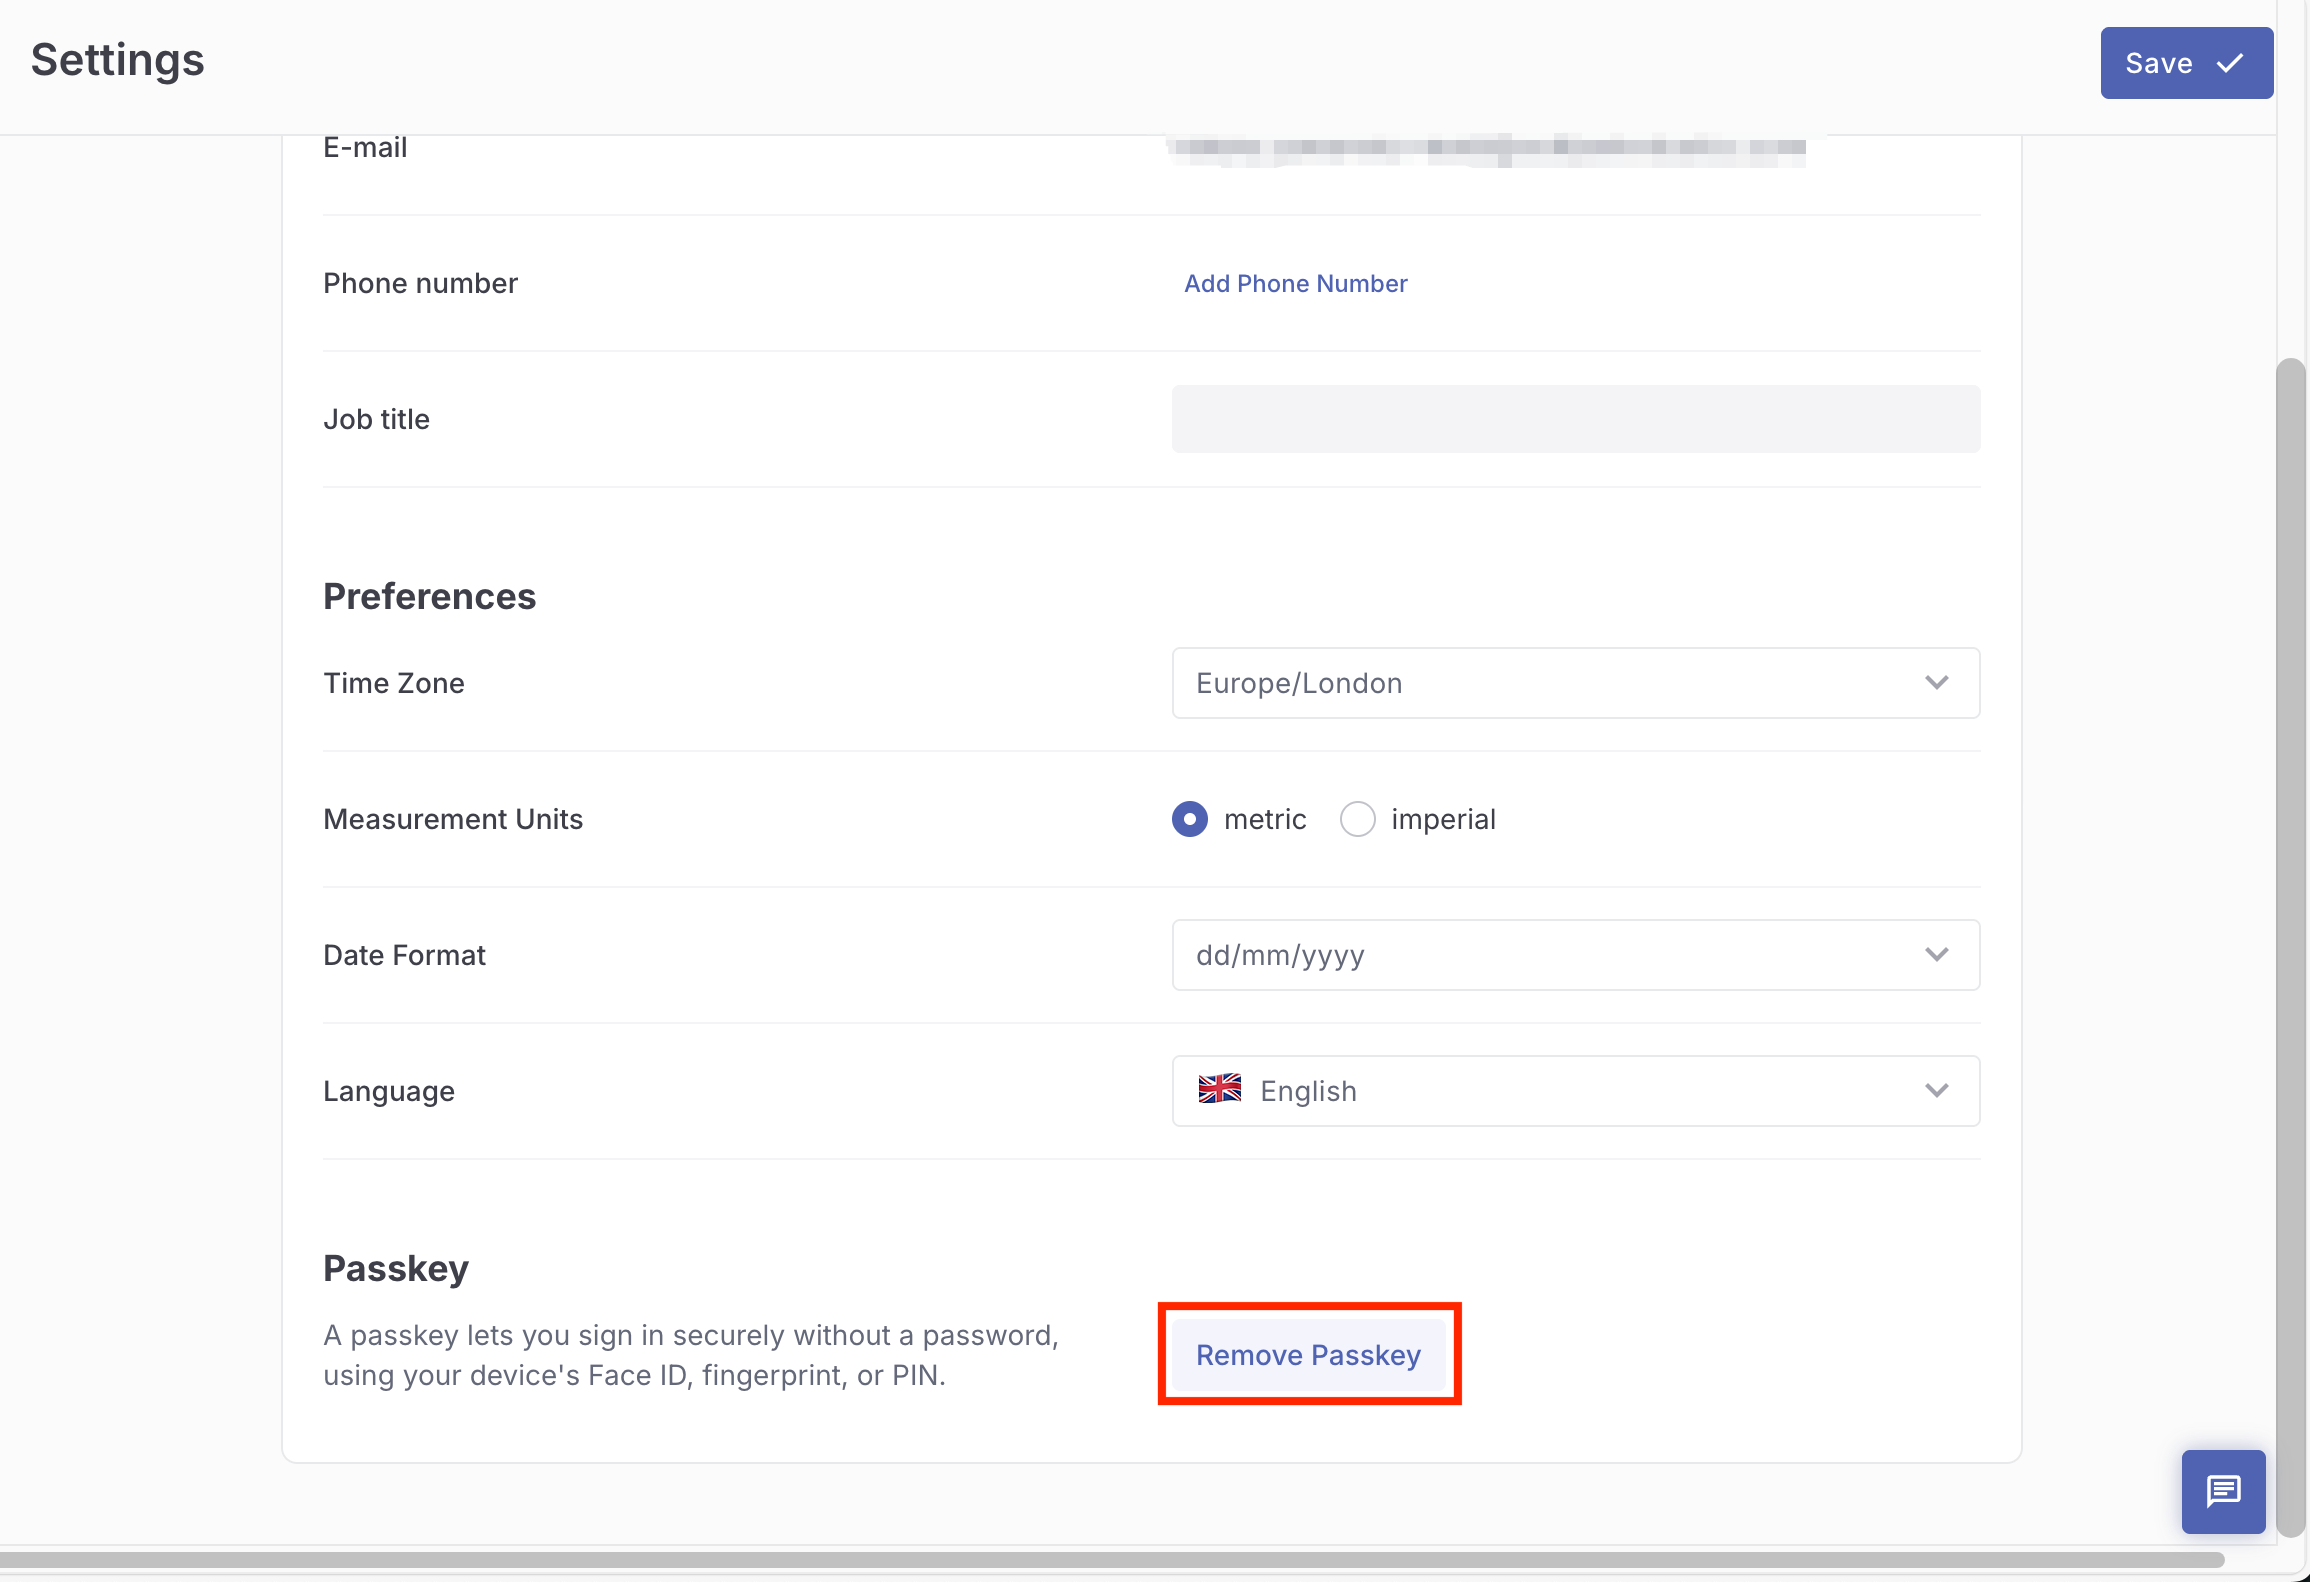Click the checkmark icon on Save button
This screenshot has height=1582, width=2310.
2230,63
